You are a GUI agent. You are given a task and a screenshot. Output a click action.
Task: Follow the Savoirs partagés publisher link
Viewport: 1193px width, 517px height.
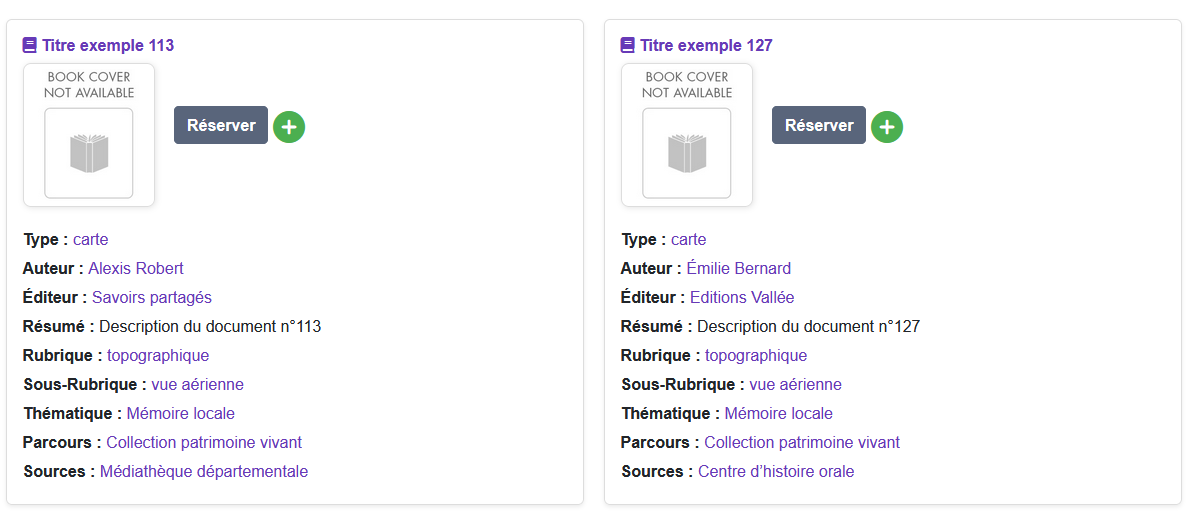(x=152, y=297)
